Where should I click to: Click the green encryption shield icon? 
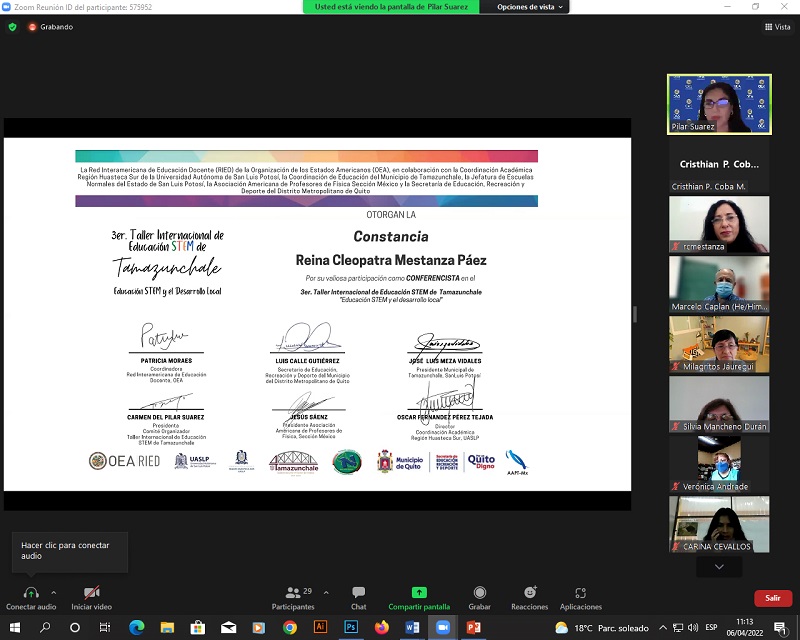pos(12,27)
